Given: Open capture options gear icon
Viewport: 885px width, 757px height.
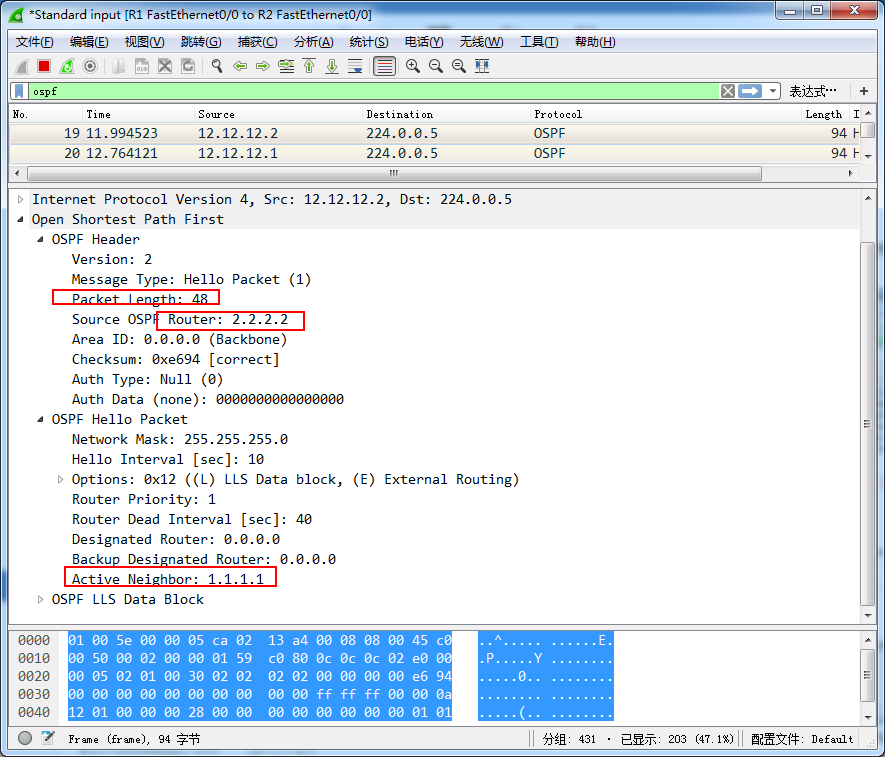Looking at the screenshot, I should pos(90,67).
